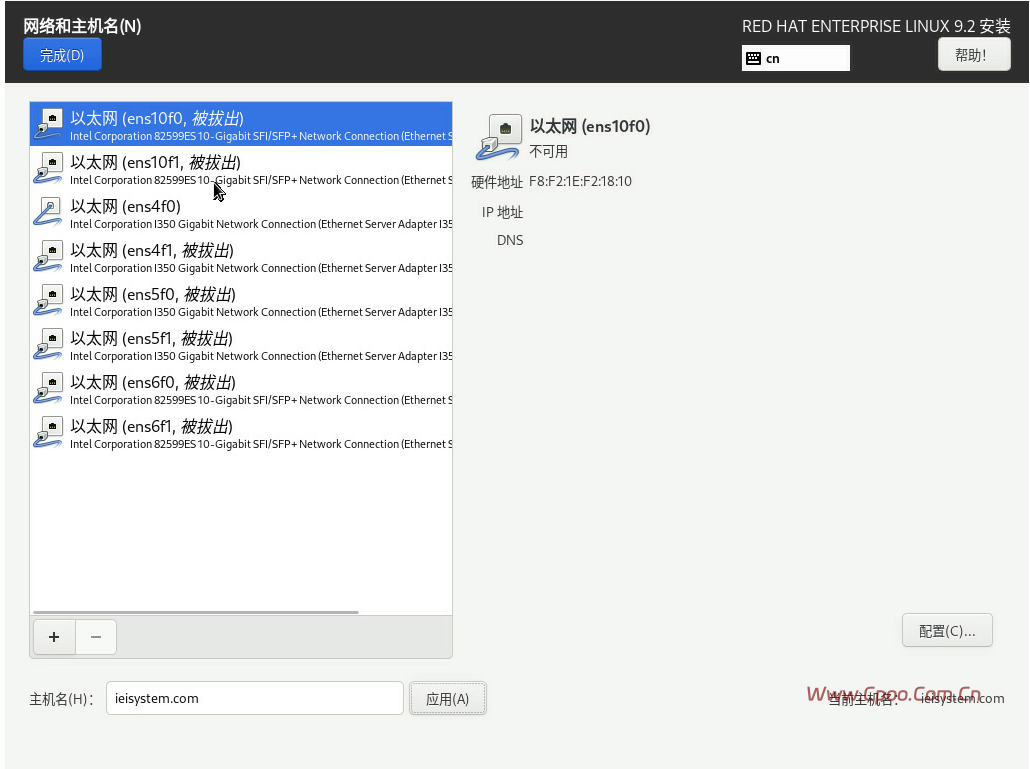The height and width of the screenshot is (769, 1030).
Task: Click the keyboard layout icon next to cn
Action: point(753,58)
